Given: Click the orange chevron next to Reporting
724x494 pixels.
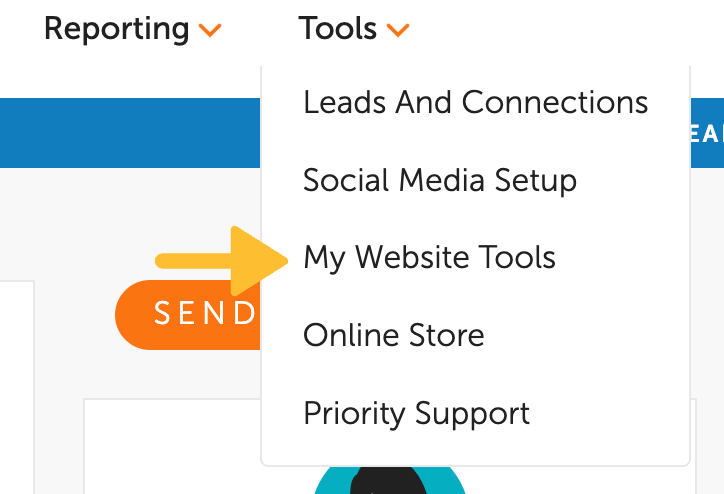Looking at the screenshot, I should (x=210, y=31).
